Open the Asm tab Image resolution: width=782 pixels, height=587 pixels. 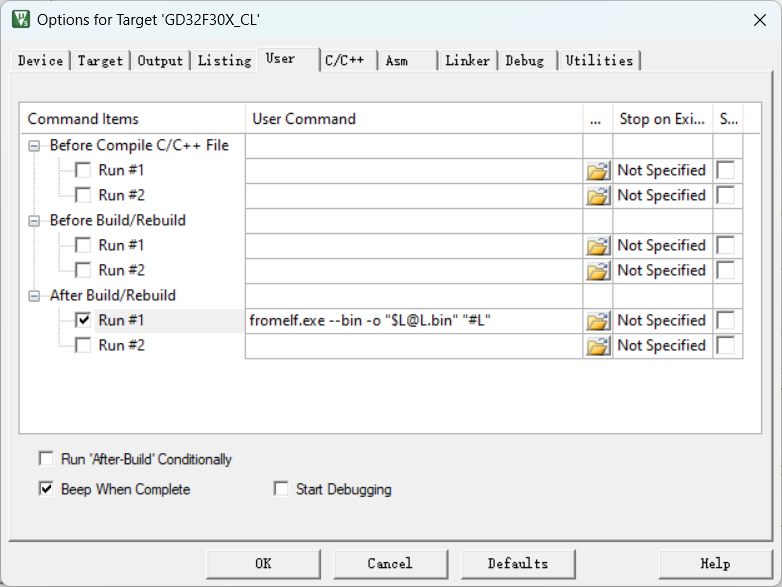tap(408, 61)
